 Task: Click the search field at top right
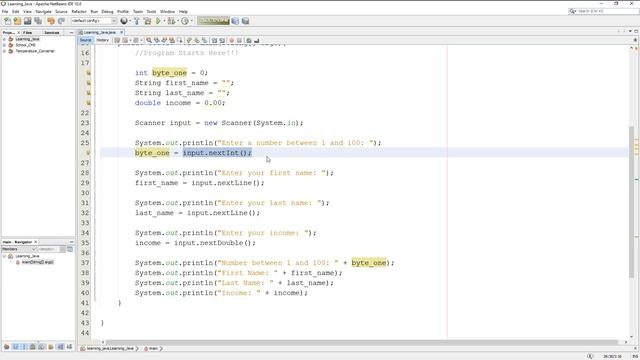point(607,11)
